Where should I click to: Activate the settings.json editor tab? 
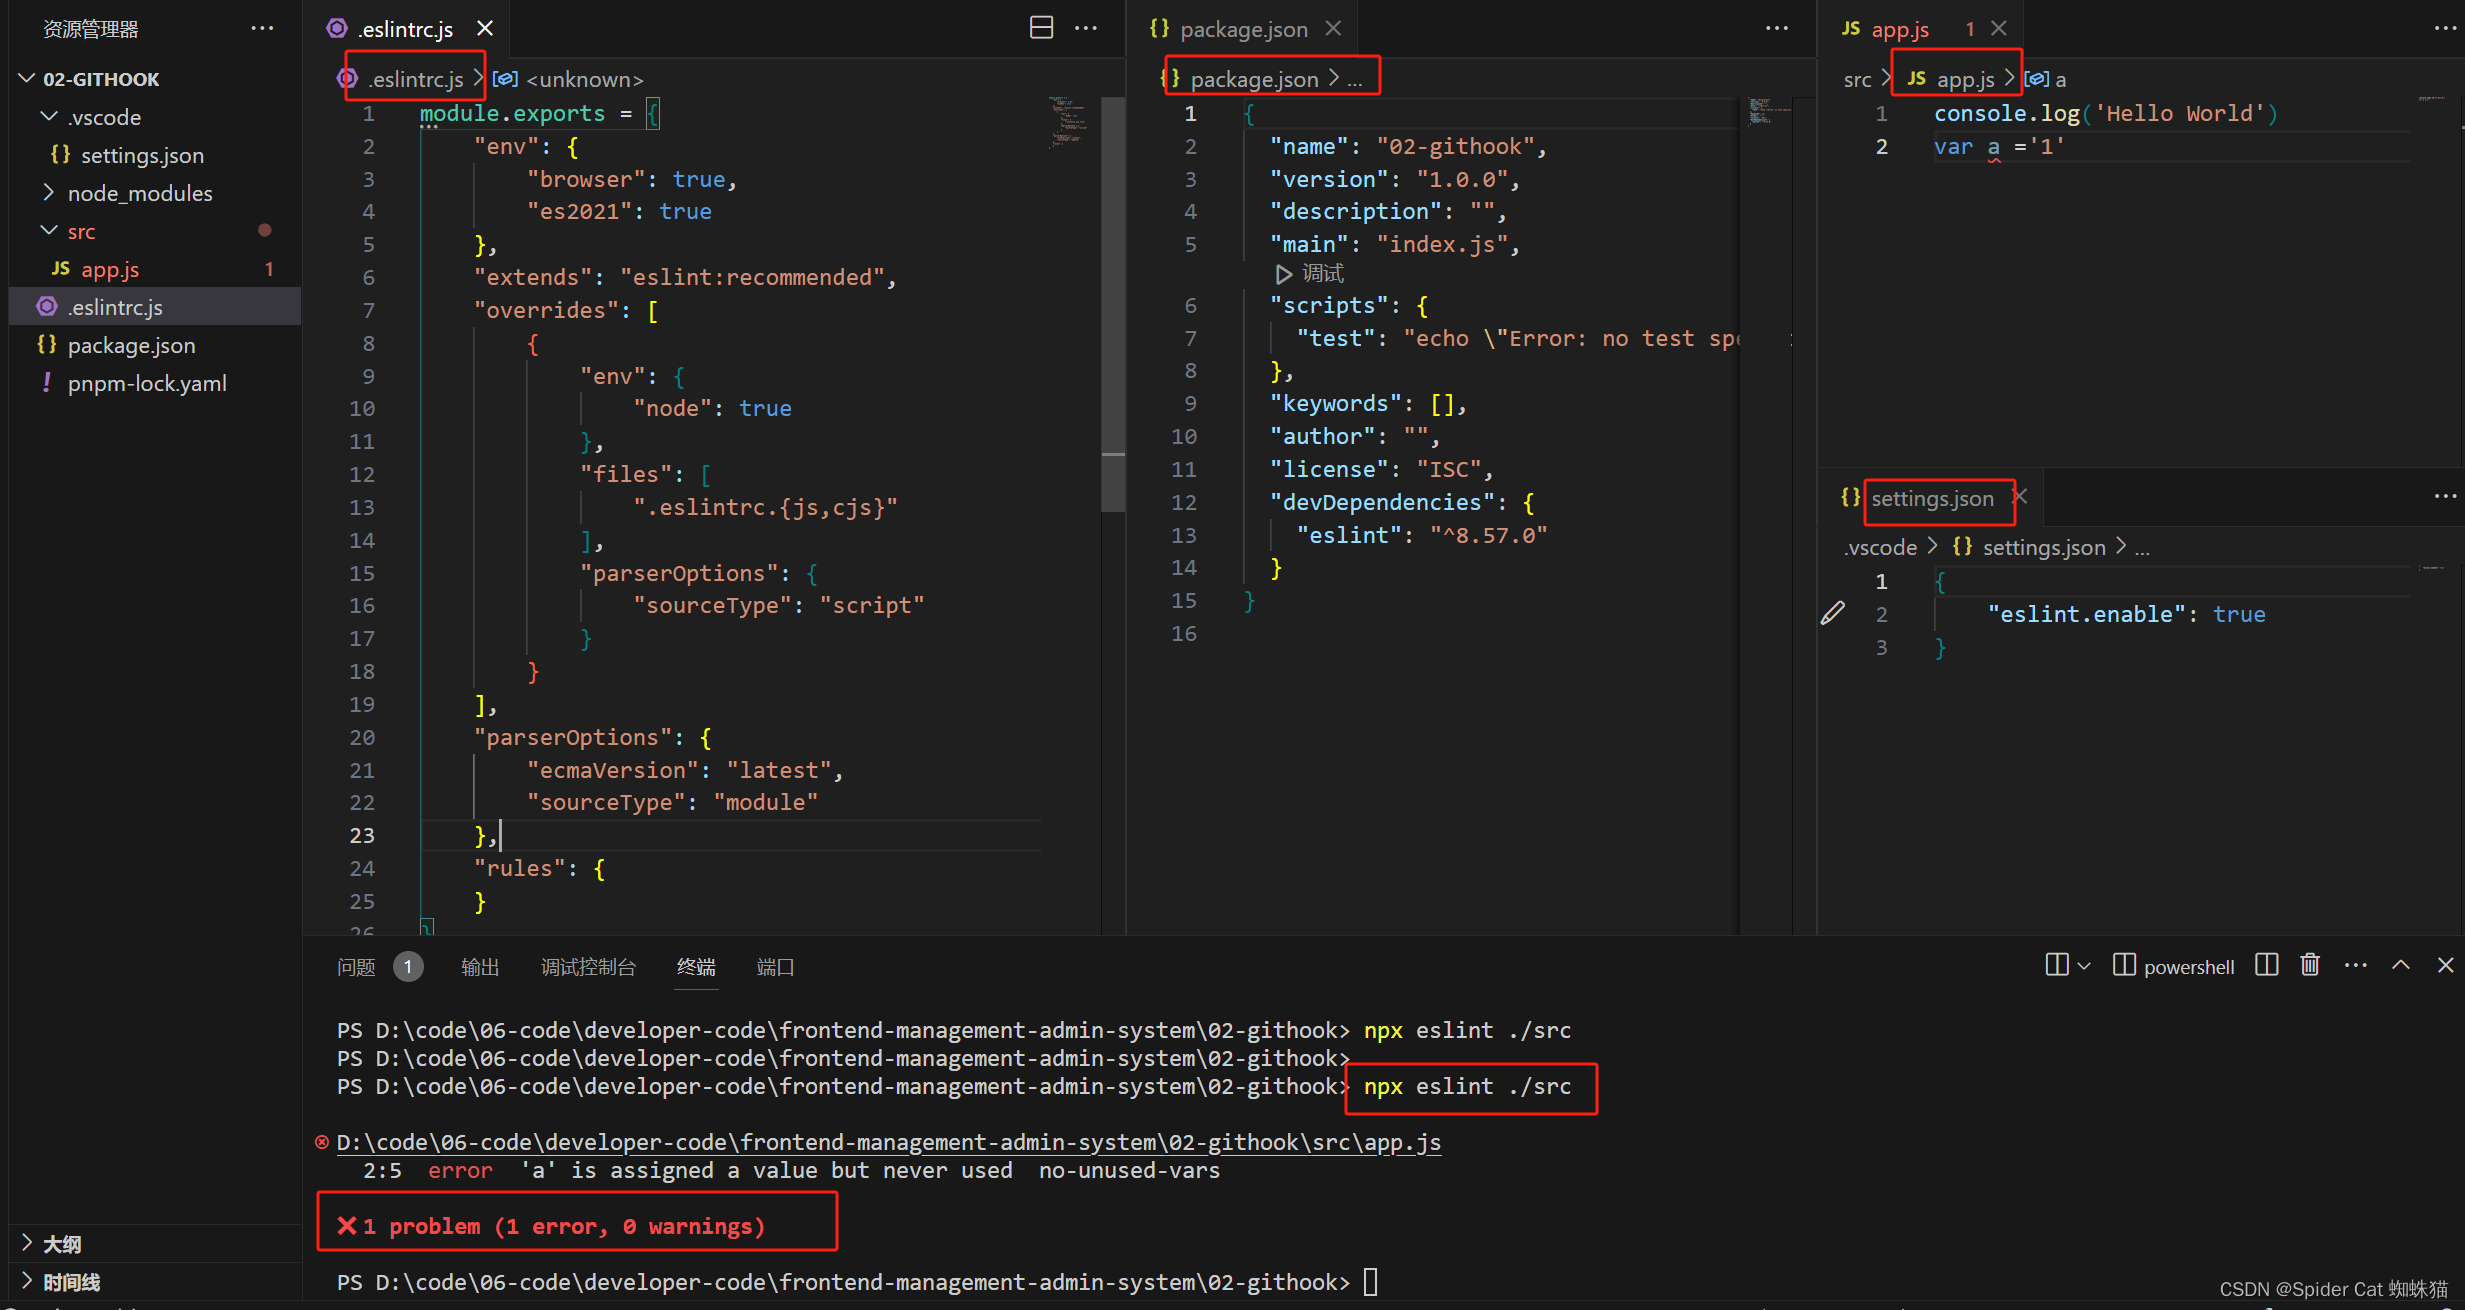click(x=1932, y=498)
